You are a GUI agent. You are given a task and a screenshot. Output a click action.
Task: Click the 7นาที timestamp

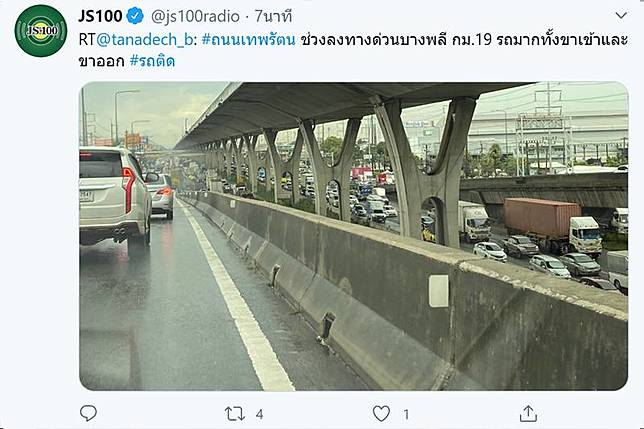(x=274, y=16)
